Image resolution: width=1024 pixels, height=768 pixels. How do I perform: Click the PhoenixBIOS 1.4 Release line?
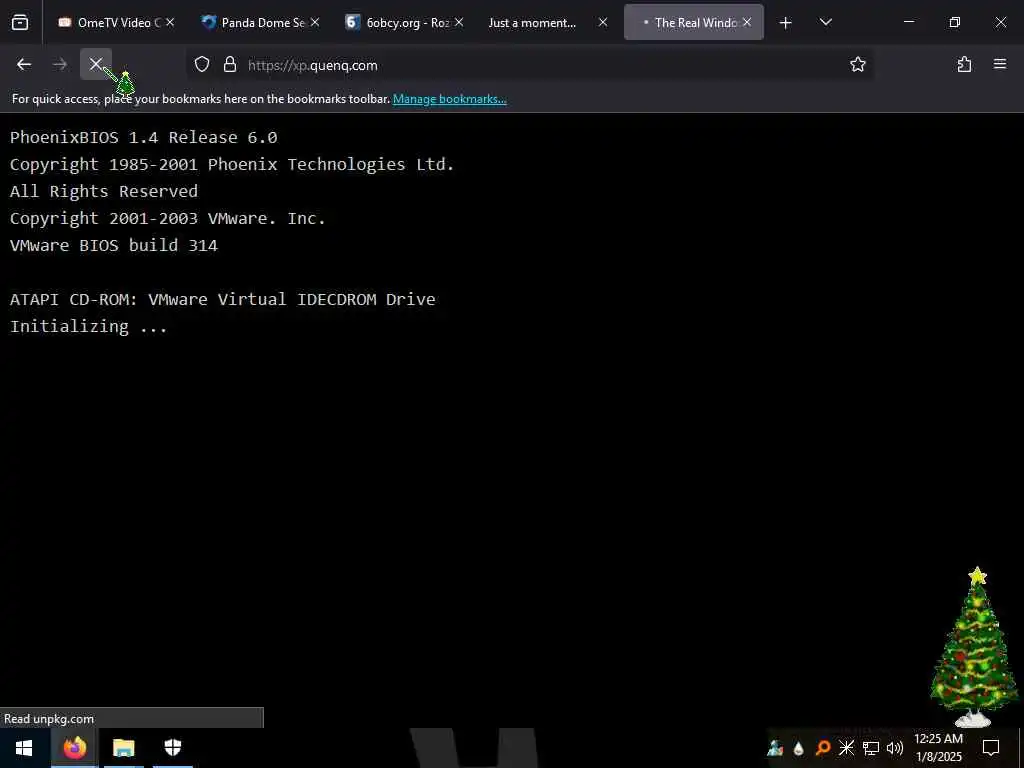144,137
